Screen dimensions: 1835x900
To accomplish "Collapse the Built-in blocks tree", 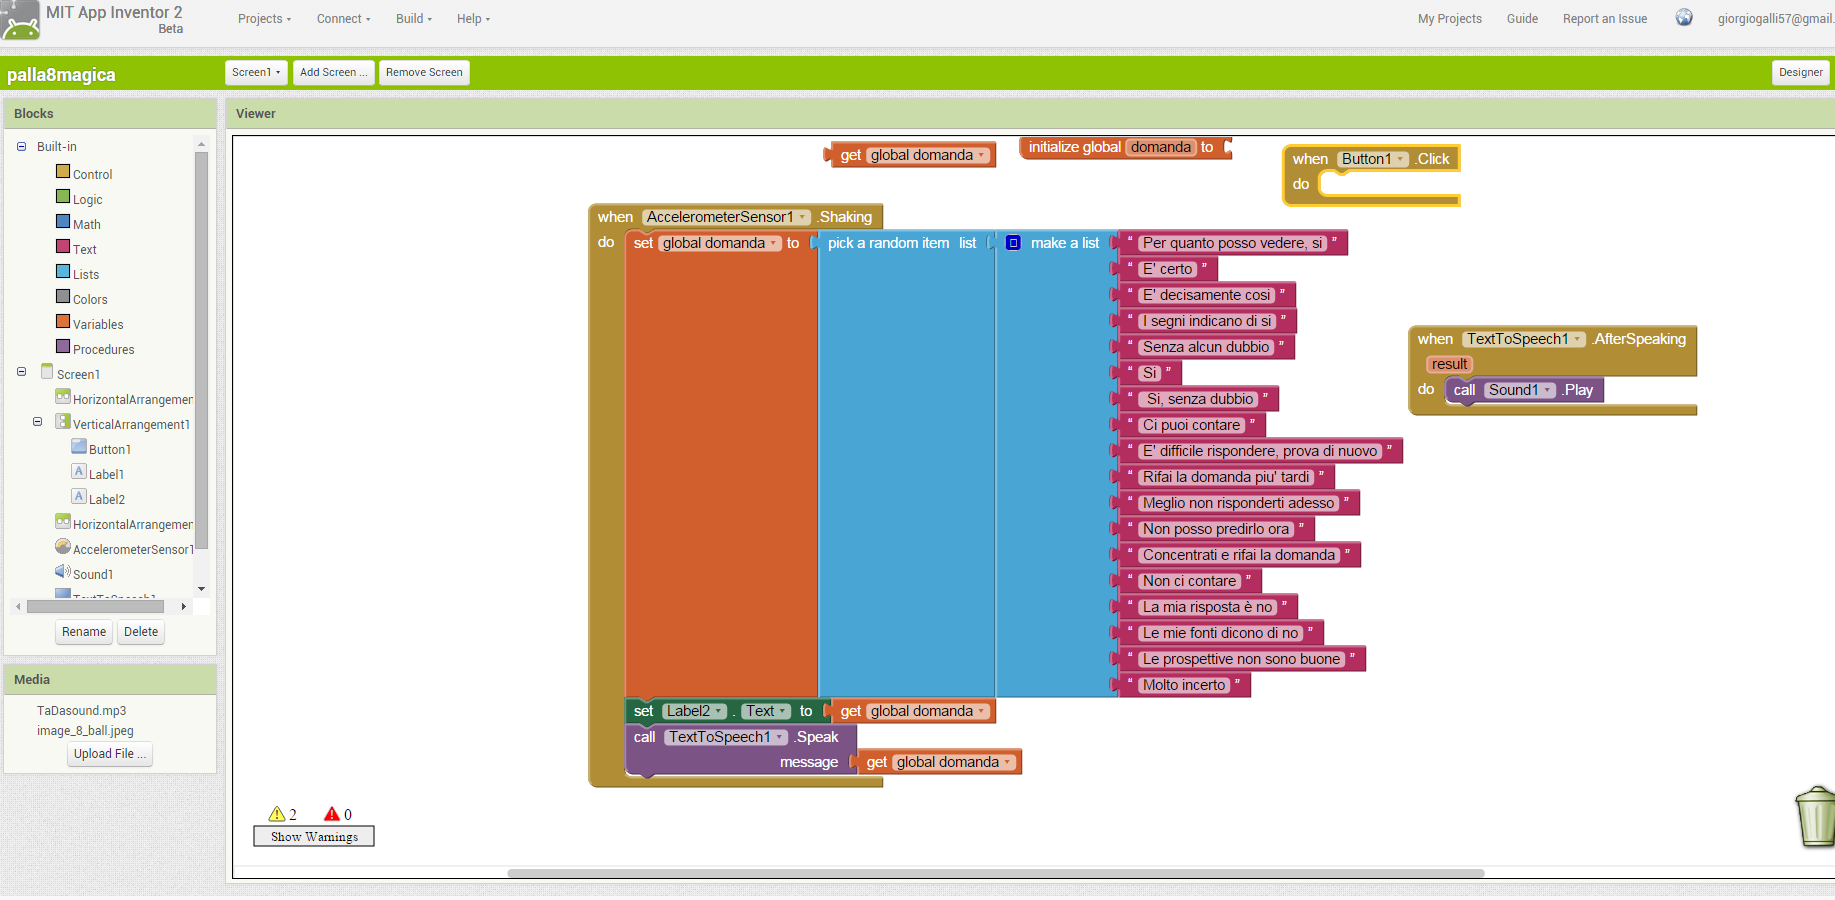I will [x=21, y=146].
